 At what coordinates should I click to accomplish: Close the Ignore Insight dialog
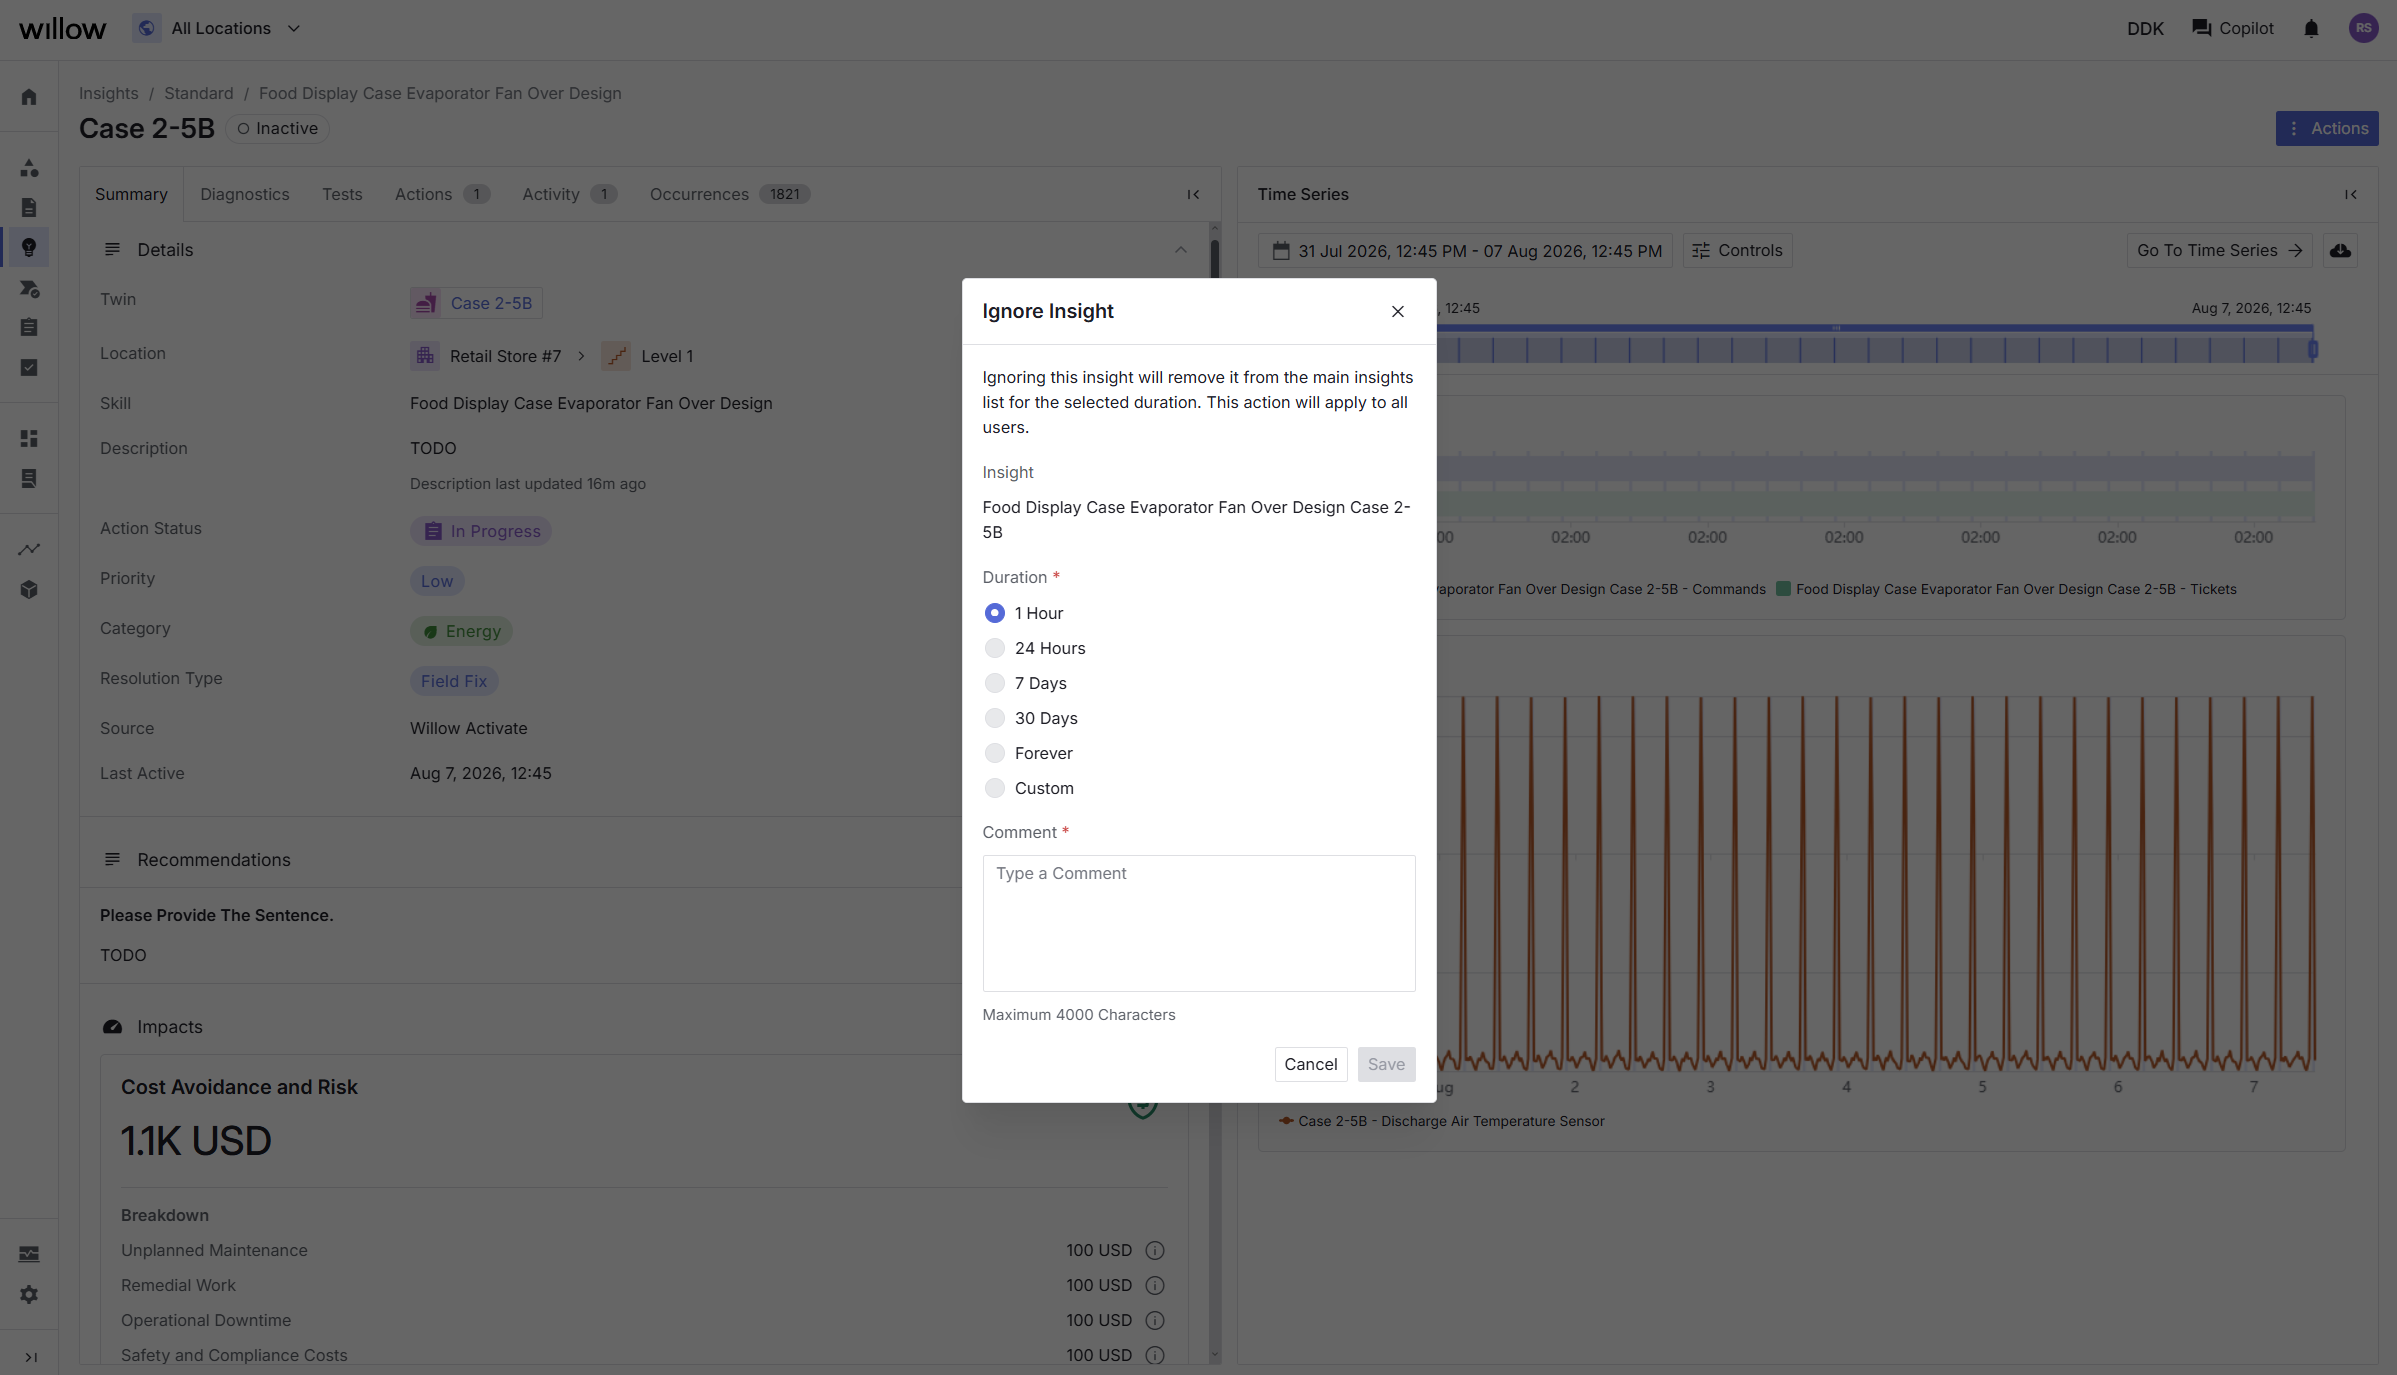1398,311
